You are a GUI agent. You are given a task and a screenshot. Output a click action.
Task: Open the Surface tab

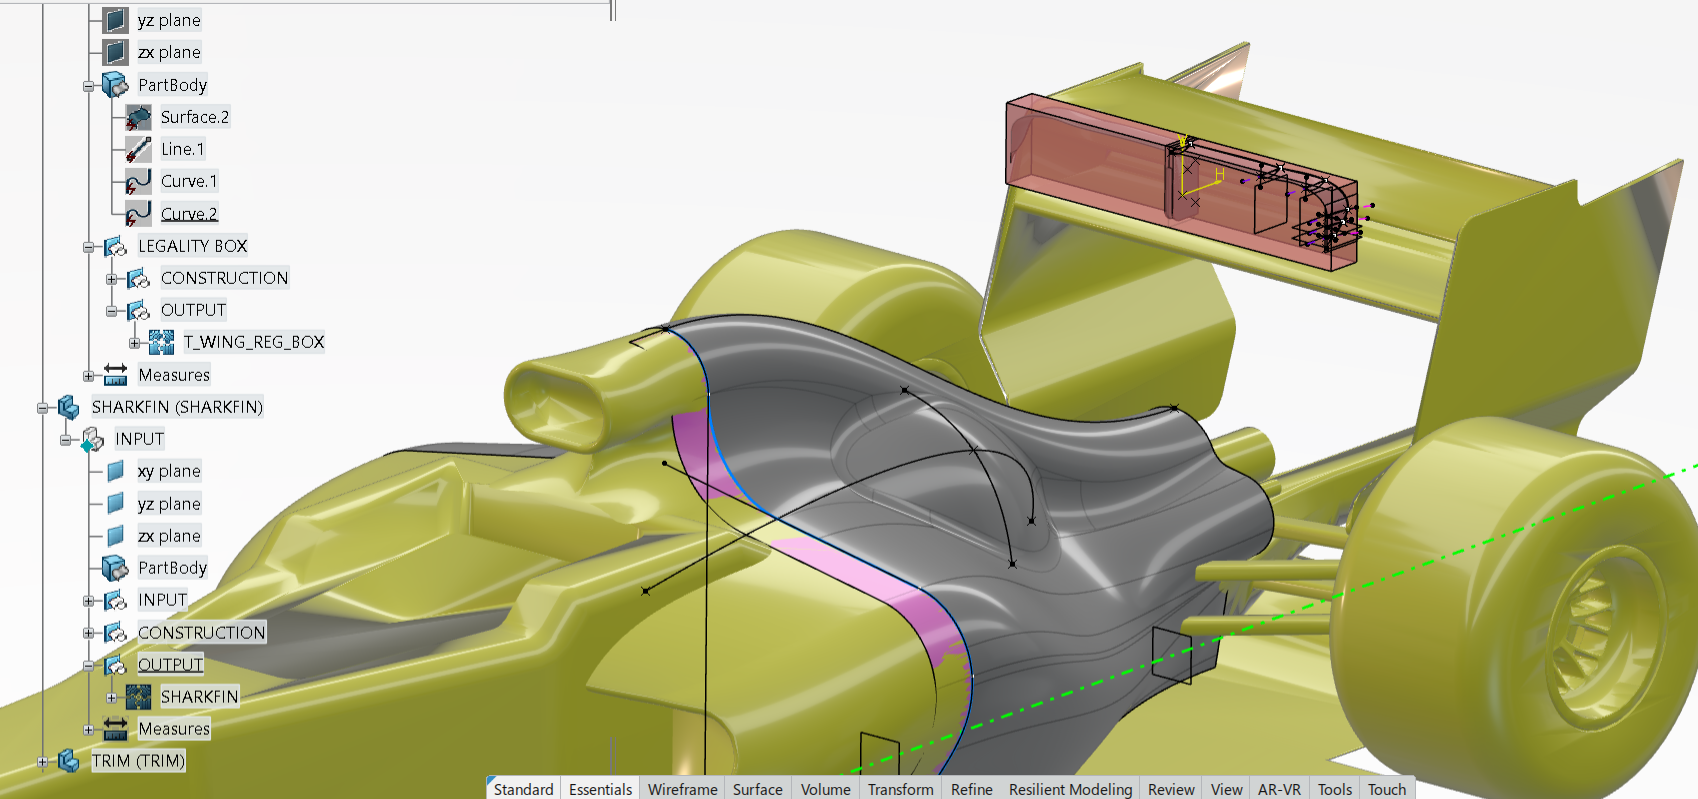coord(758,789)
